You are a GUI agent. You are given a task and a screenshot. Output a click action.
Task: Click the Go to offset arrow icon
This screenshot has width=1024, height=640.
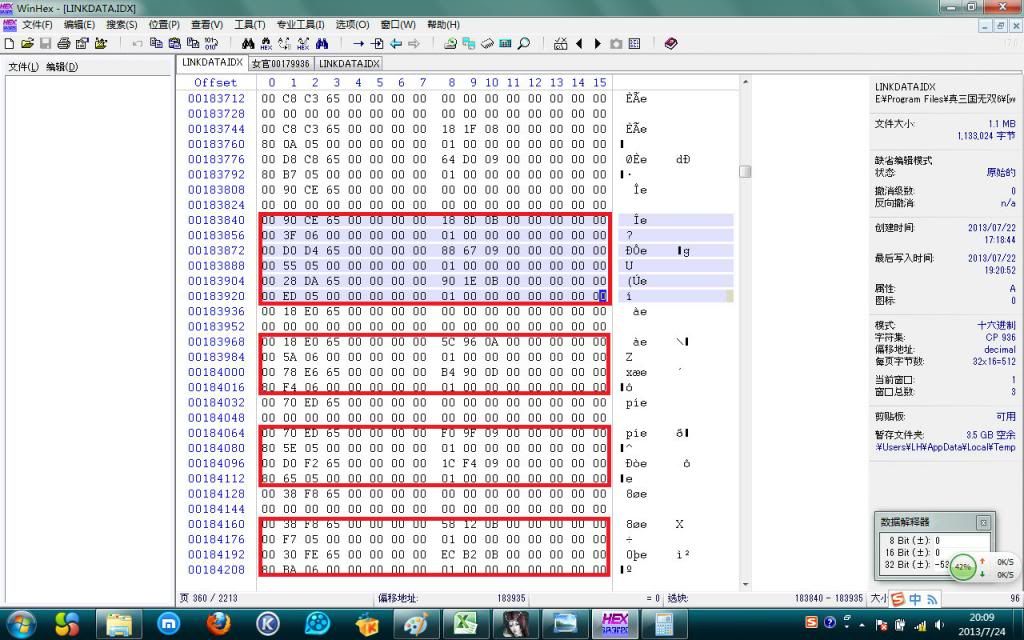point(359,44)
